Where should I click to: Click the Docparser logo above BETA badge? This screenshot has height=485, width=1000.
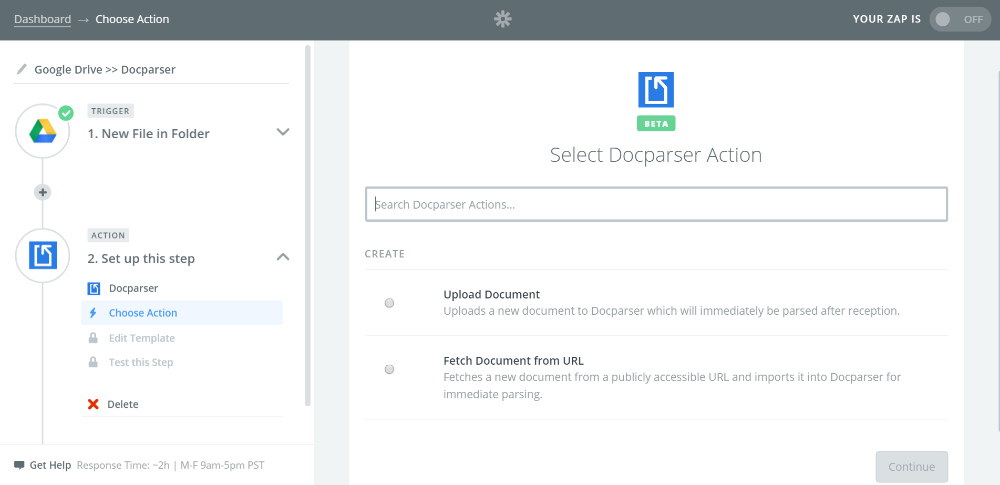(656, 89)
